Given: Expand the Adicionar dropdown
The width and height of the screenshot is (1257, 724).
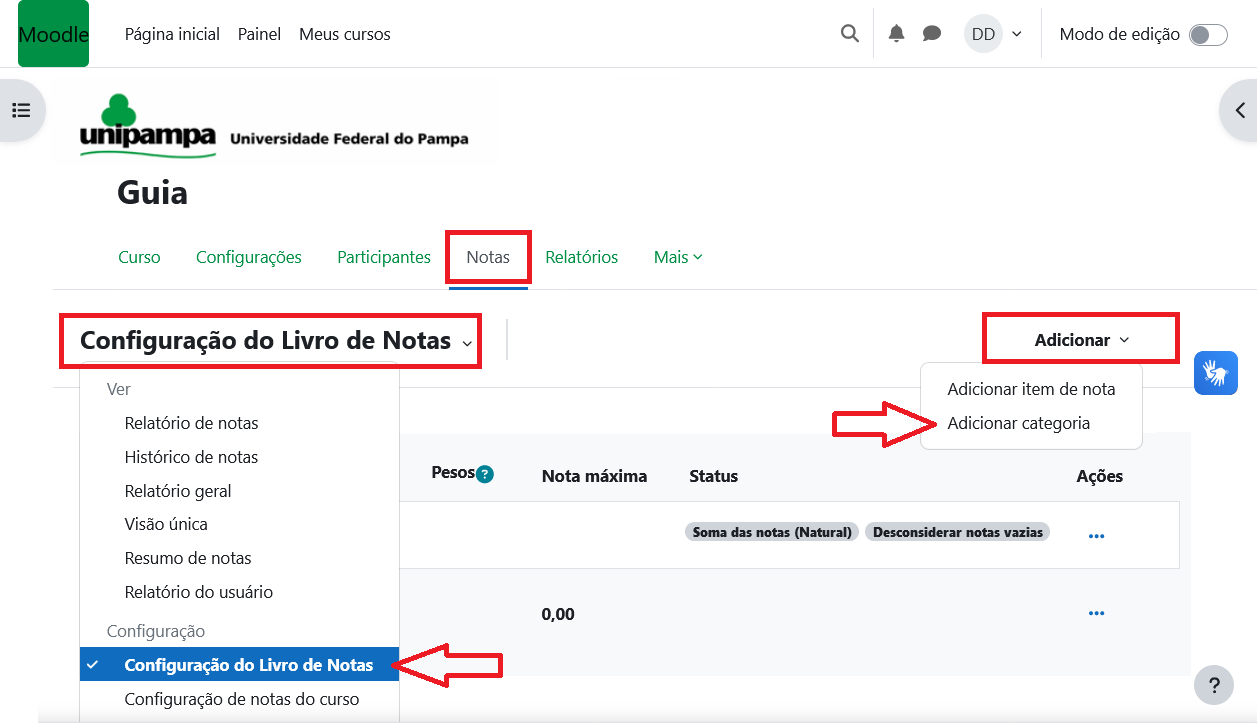Looking at the screenshot, I should click(x=1081, y=340).
